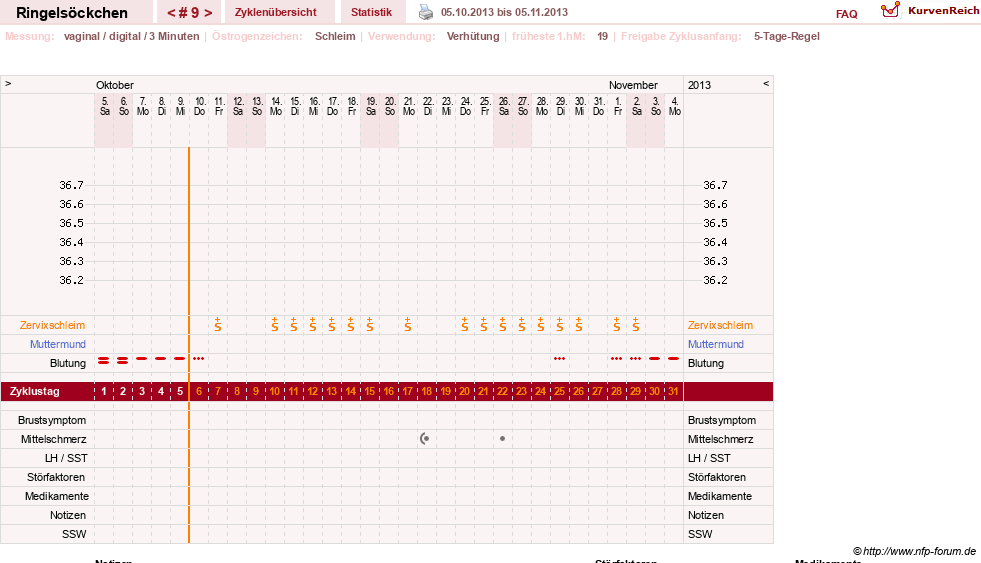Click heavy bleeding mark on cycle day 2

pyautogui.click(x=123, y=360)
